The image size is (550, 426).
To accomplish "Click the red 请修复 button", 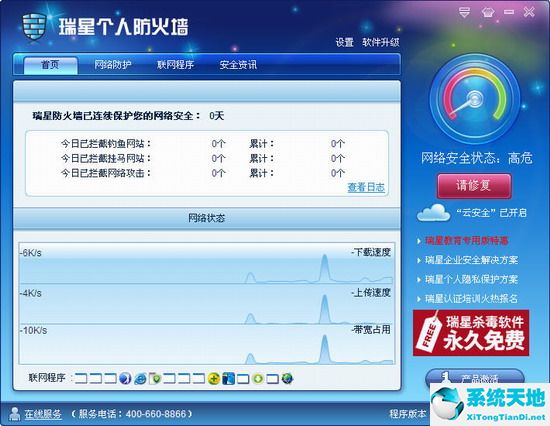I will coord(474,186).
